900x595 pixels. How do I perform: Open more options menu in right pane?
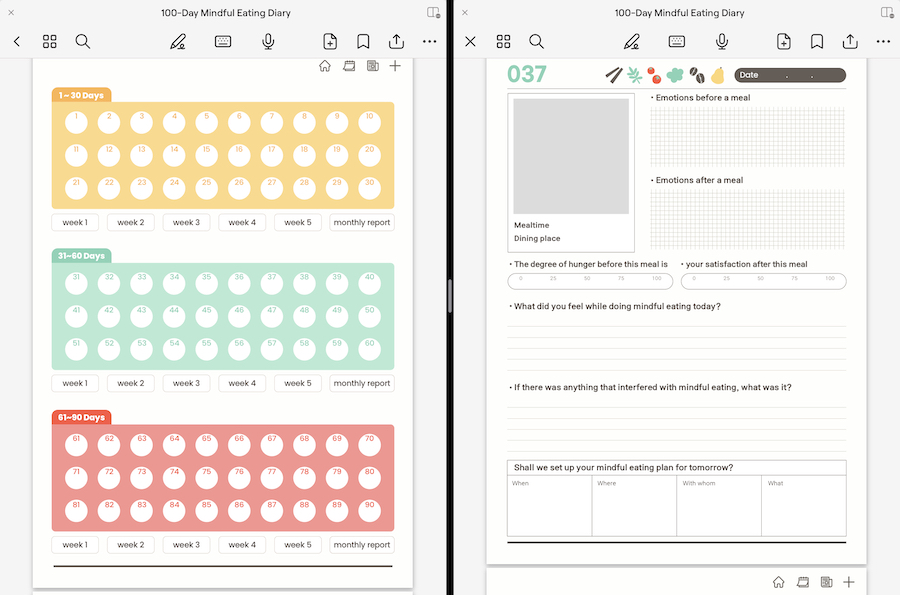click(883, 41)
